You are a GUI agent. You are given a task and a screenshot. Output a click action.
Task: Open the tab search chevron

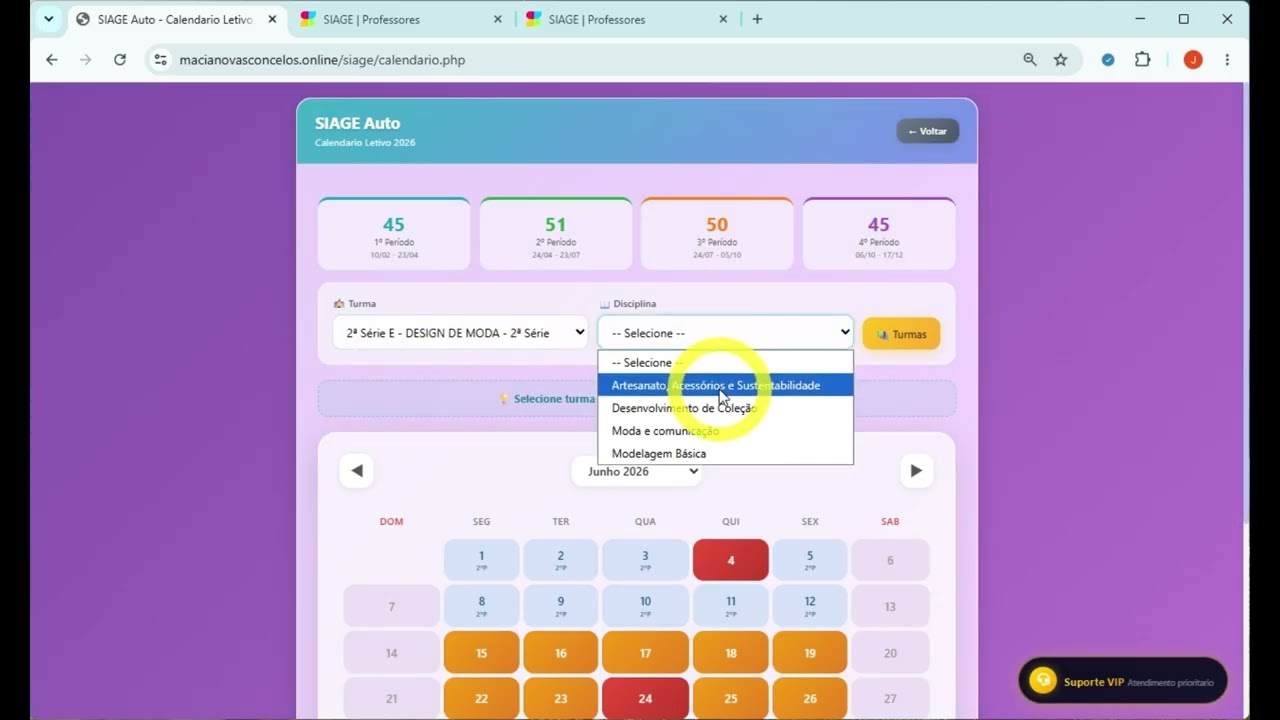pyautogui.click(x=48, y=19)
